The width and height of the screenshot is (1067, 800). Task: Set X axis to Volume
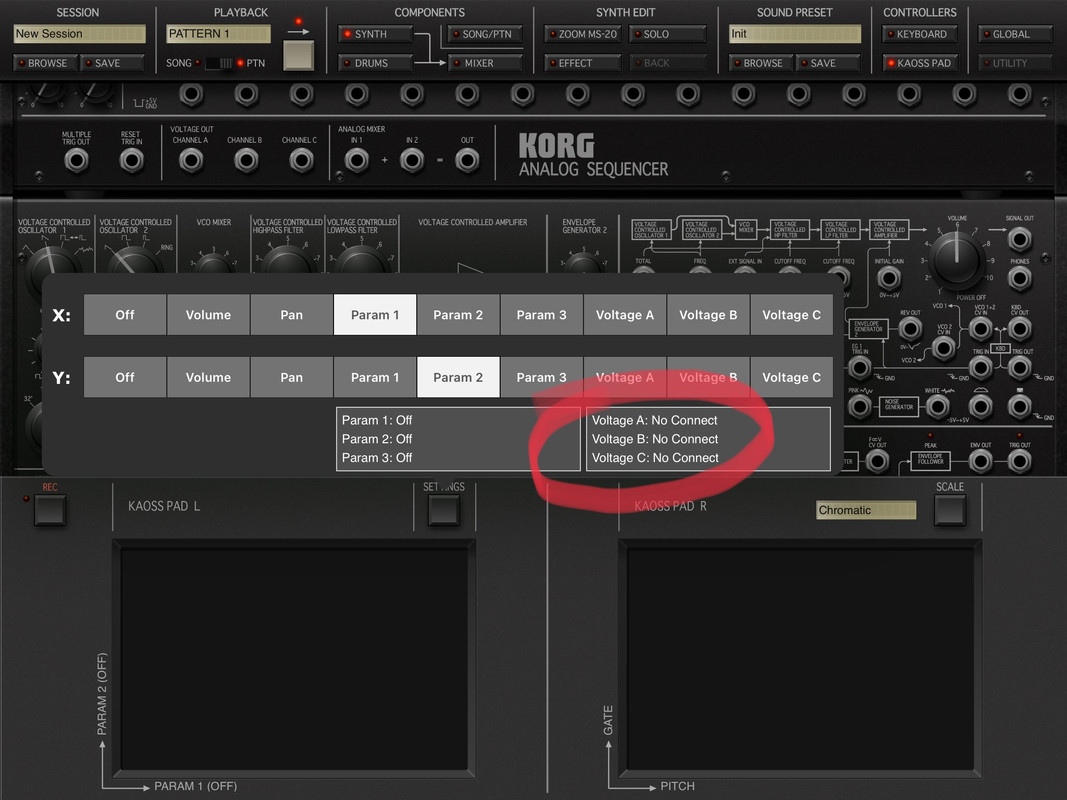pos(208,314)
